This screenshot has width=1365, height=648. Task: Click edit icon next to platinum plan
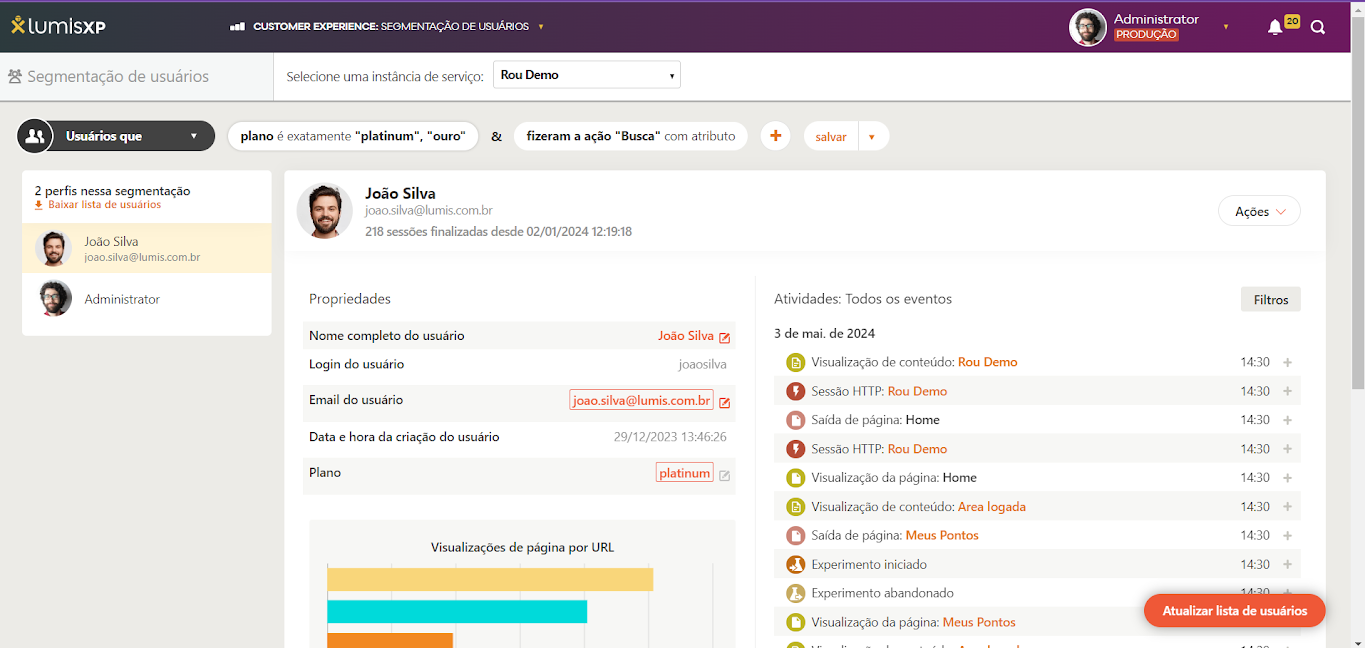click(x=725, y=475)
